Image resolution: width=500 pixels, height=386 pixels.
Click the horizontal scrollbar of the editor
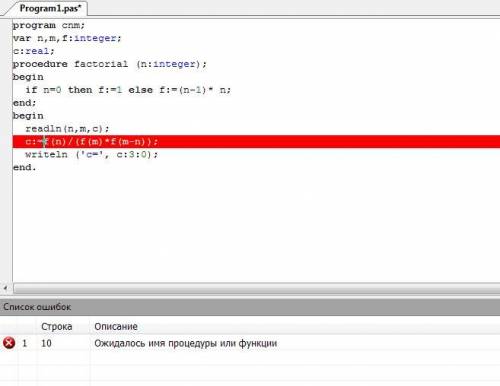[257, 288]
